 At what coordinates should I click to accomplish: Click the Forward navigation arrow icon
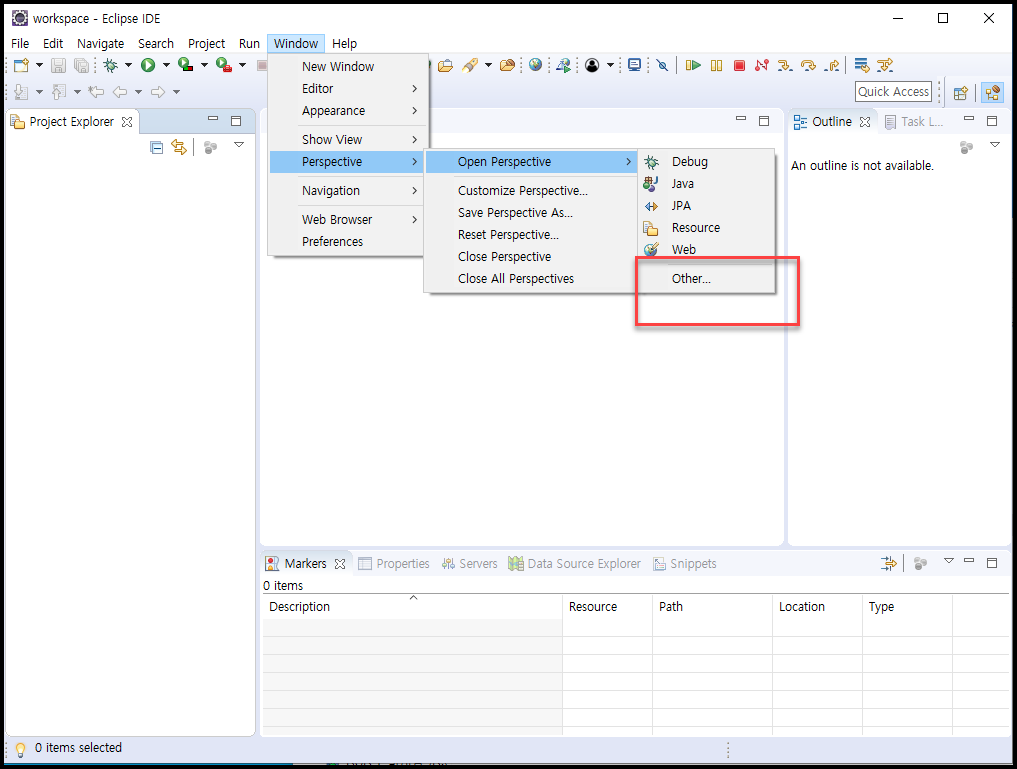pos(158,92)
